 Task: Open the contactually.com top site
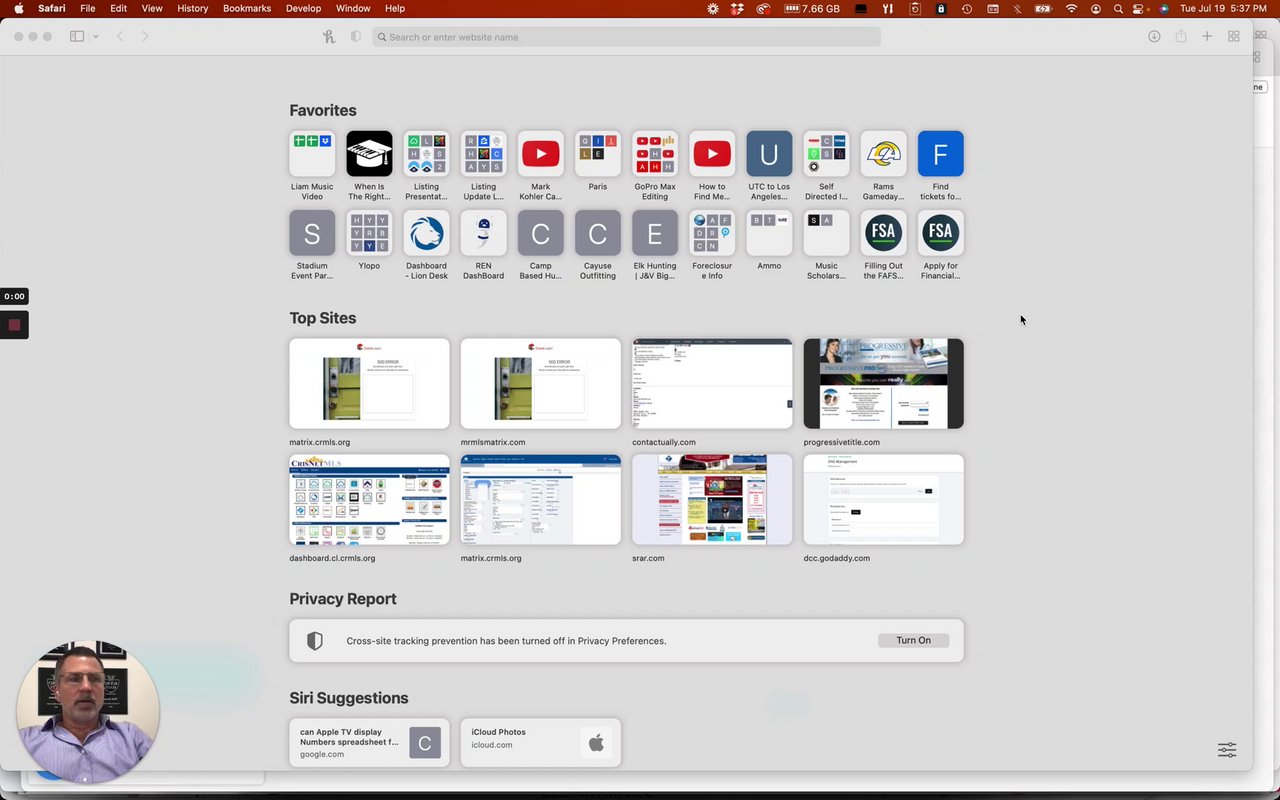pos(712,384)
